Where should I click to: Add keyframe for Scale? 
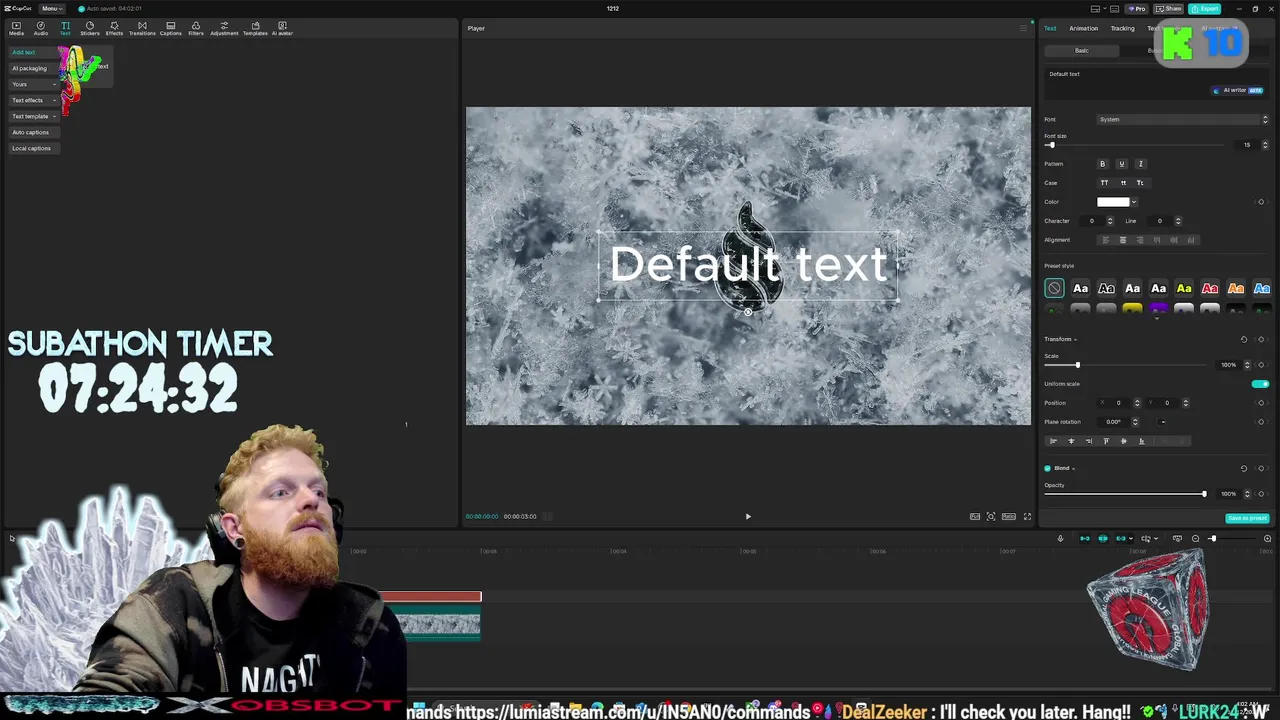point(1261,365)
